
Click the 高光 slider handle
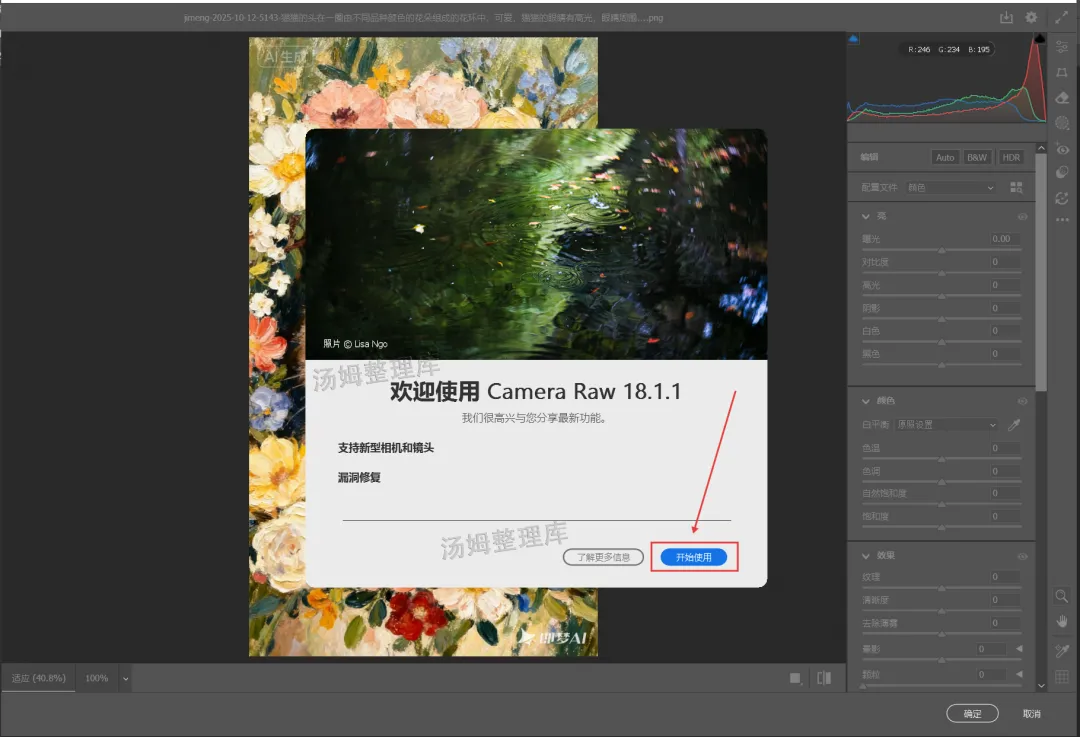[942, 296]
